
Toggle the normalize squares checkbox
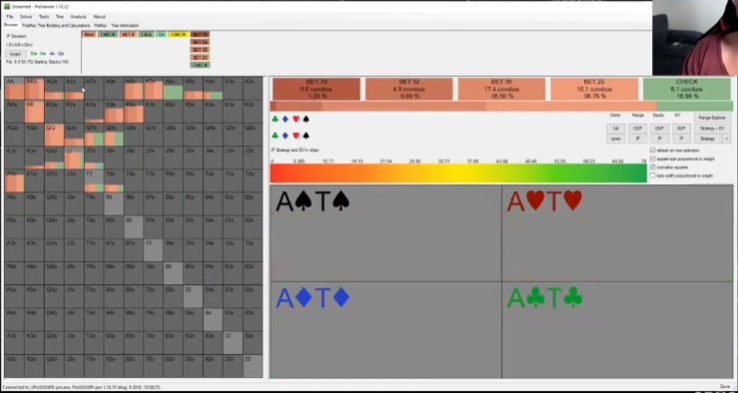652,167
